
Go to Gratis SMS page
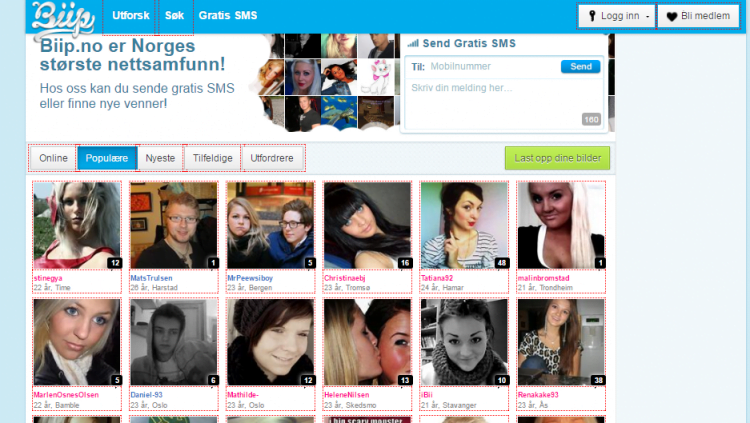tap(226, 16)
